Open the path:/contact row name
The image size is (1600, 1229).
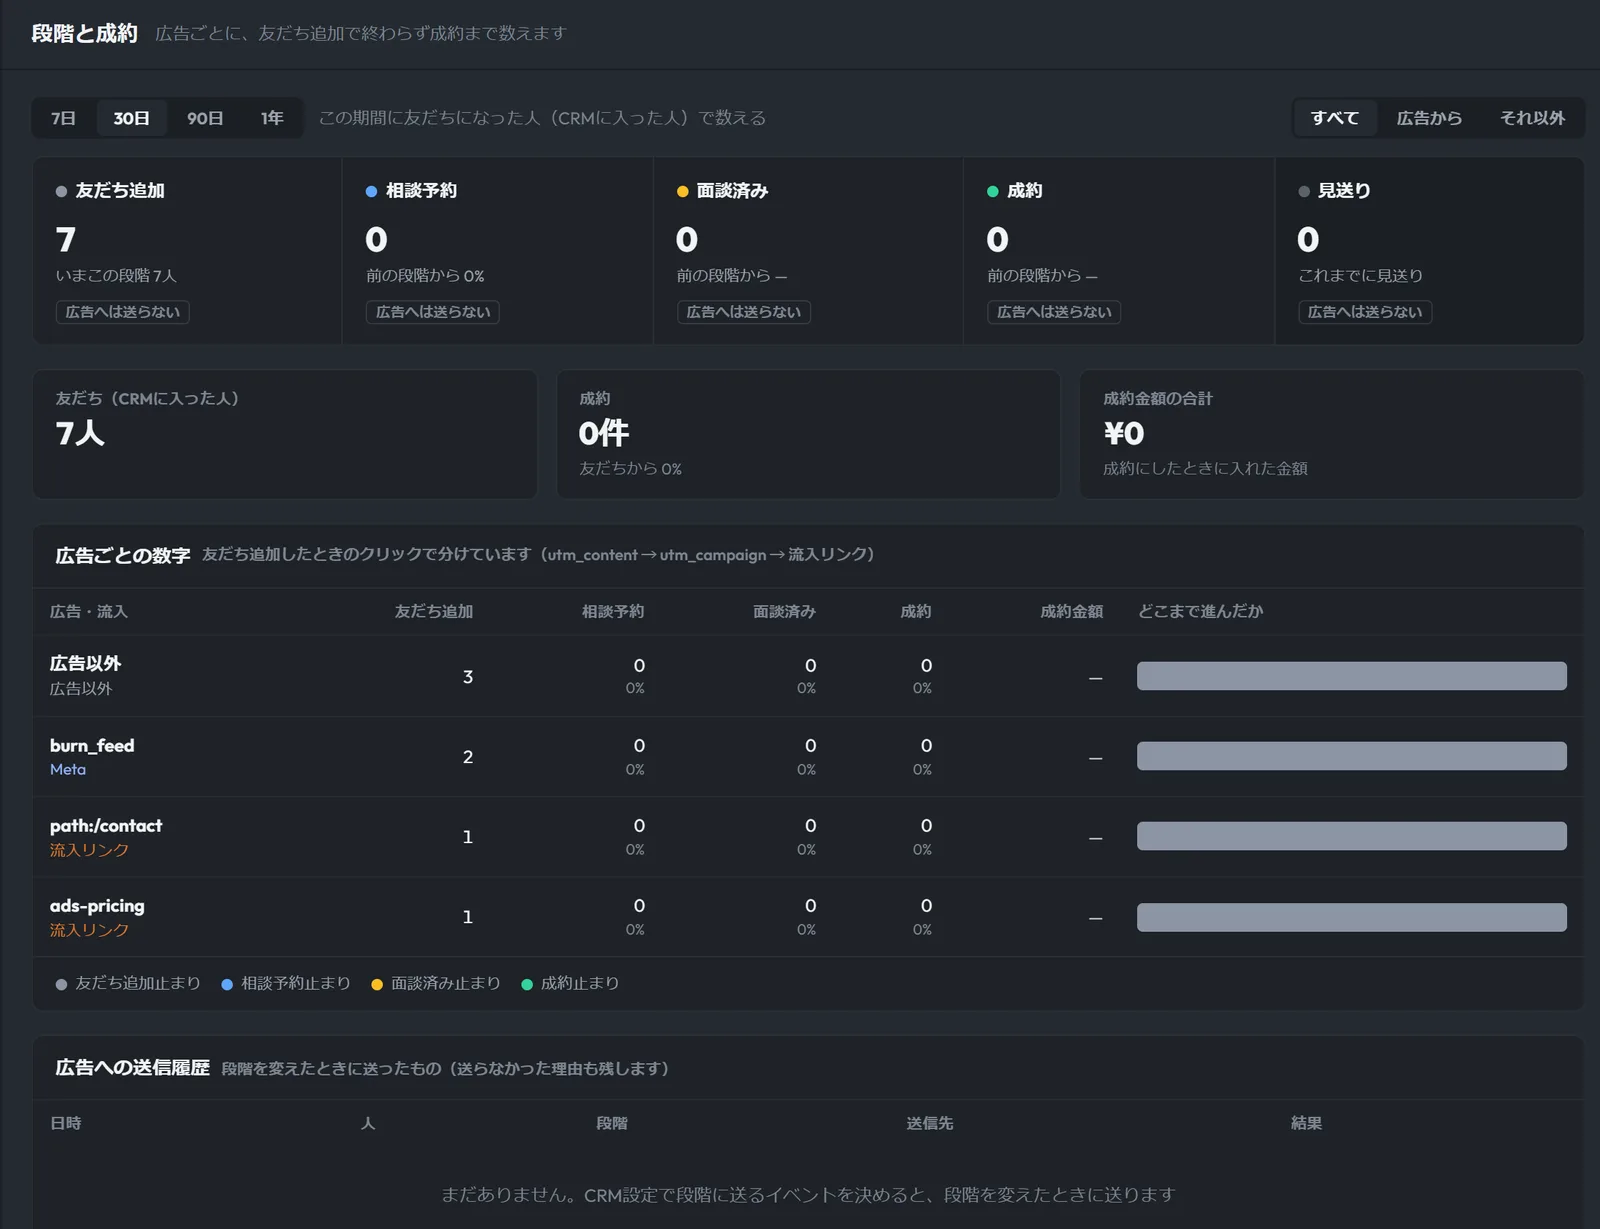(x=106, y=826)
